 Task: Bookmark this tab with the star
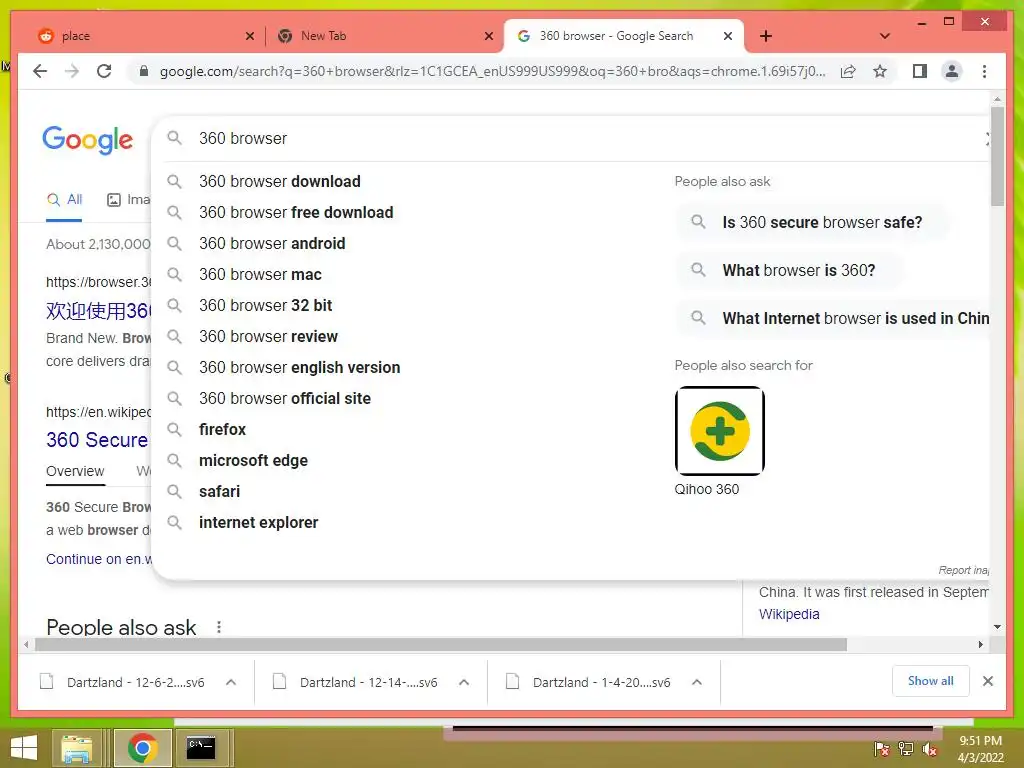click(880, 71)
